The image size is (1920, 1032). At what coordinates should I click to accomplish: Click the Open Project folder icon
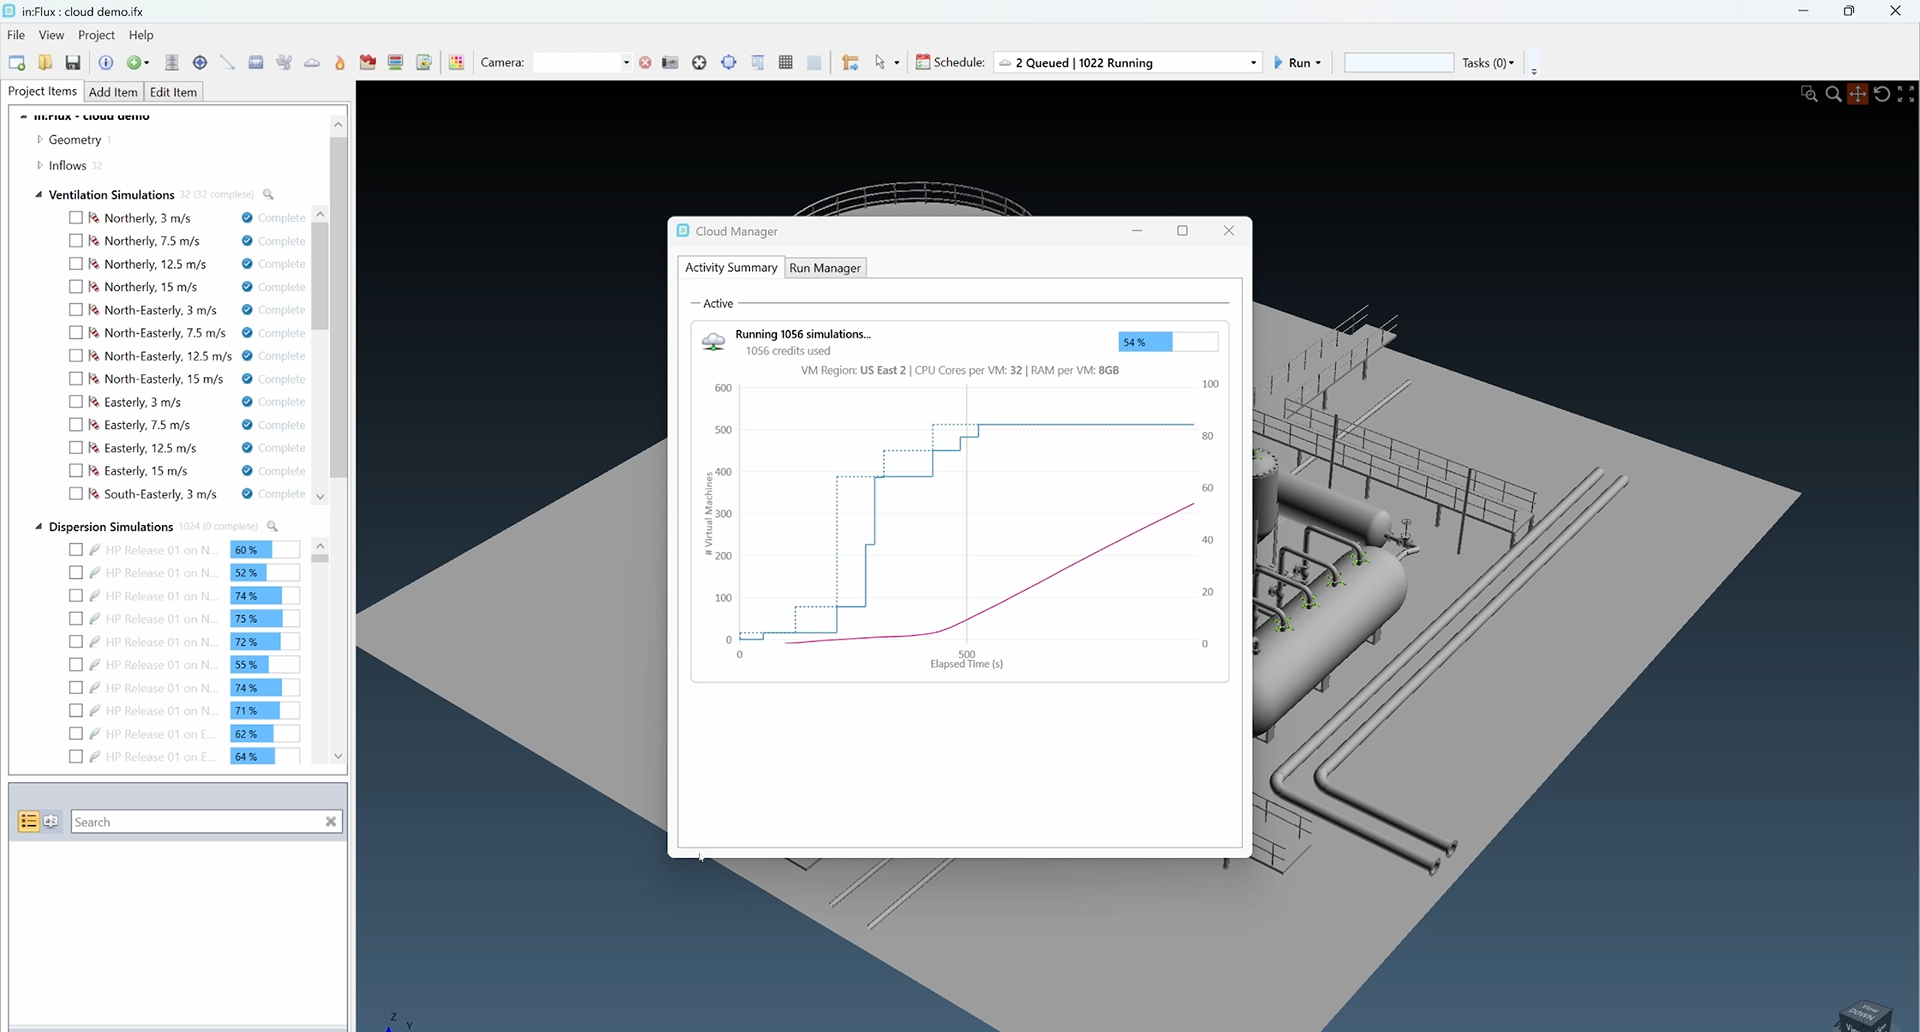tap(45, 63)
